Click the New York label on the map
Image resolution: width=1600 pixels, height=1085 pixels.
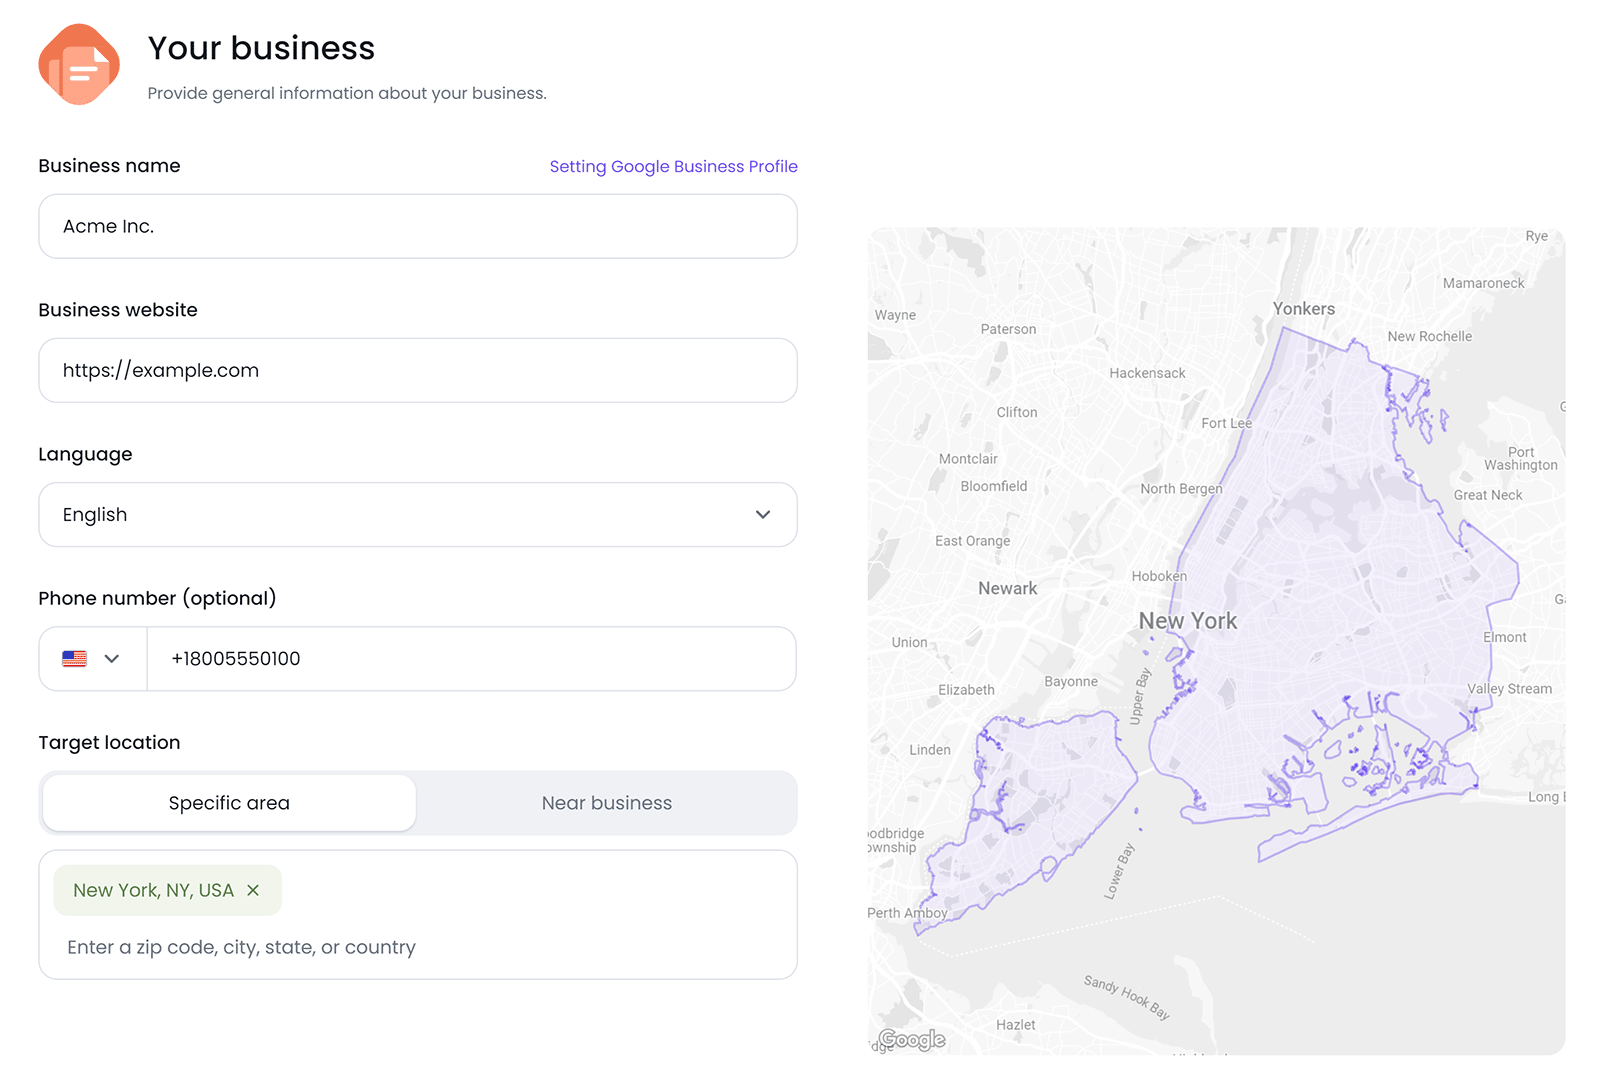(x=1186, y=620)
